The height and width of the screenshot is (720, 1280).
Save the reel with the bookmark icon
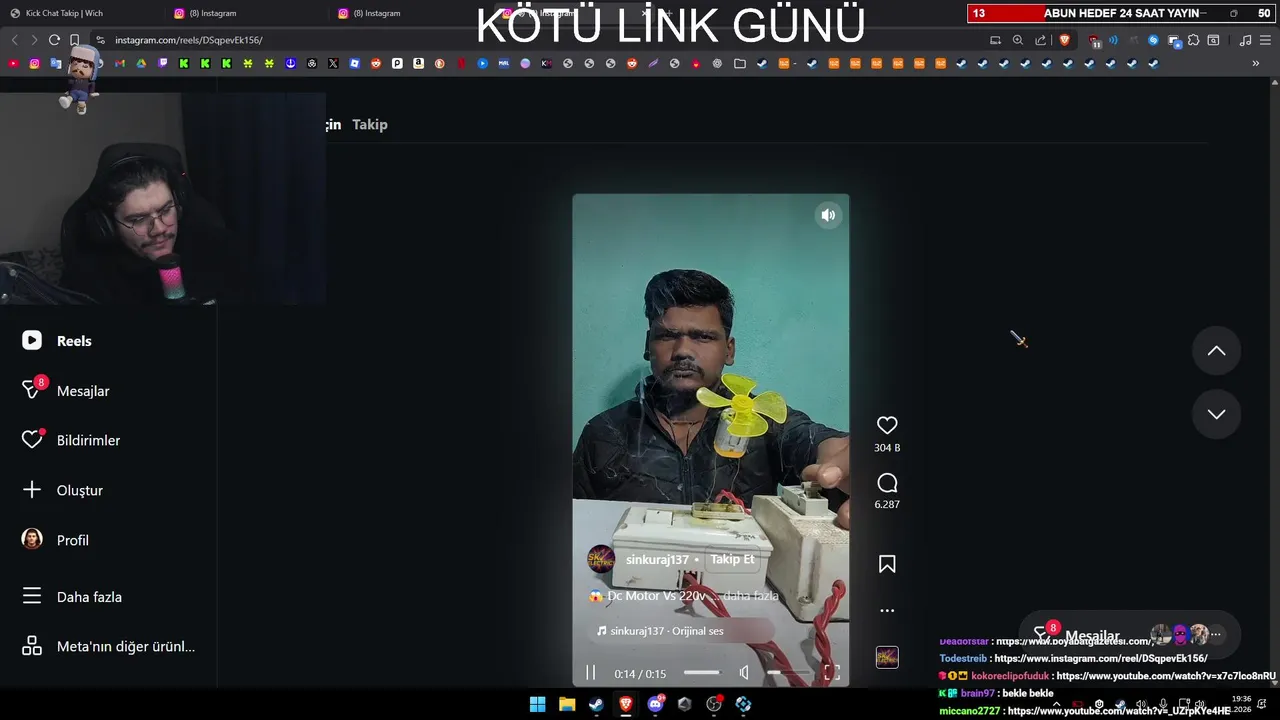887,564
